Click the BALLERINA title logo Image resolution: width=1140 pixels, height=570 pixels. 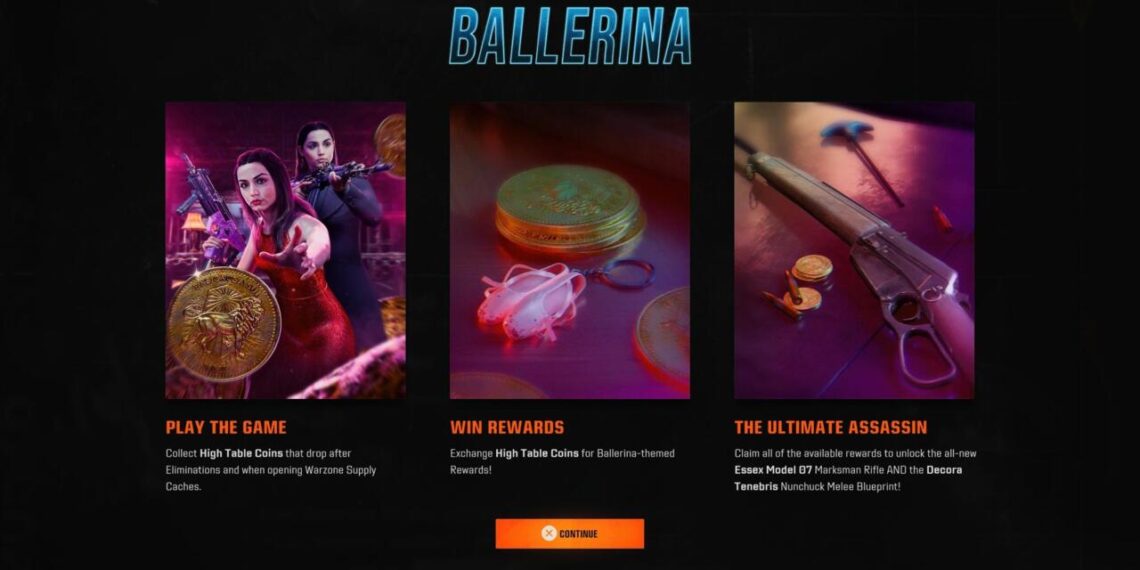pyautogui.click(x=569, y=36)
